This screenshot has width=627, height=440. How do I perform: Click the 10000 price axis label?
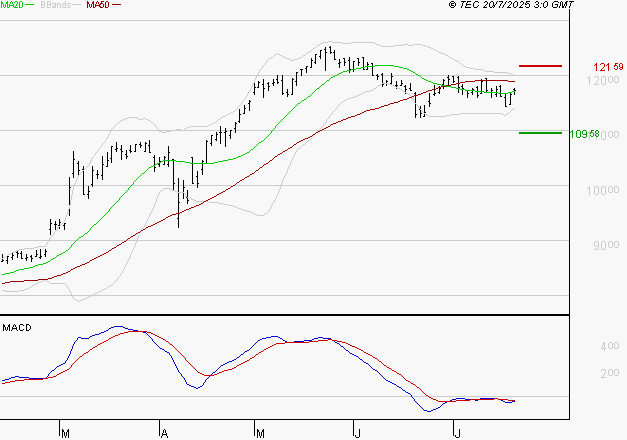click(x=603, y=190)
